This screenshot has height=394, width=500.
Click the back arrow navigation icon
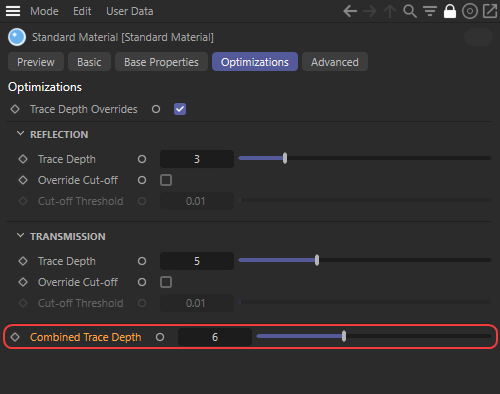350,11
